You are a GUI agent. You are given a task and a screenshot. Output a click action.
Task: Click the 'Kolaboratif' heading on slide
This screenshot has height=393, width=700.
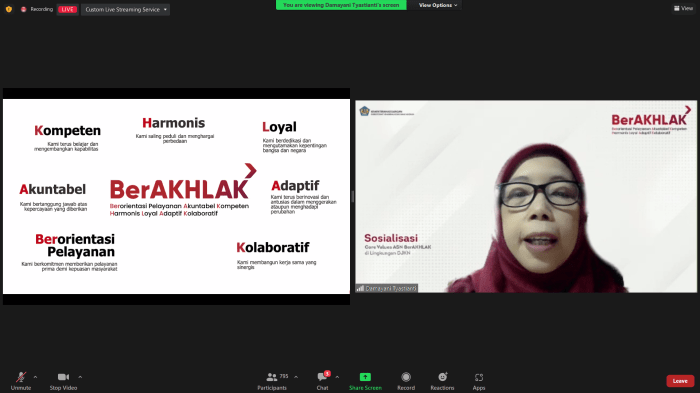273,247
